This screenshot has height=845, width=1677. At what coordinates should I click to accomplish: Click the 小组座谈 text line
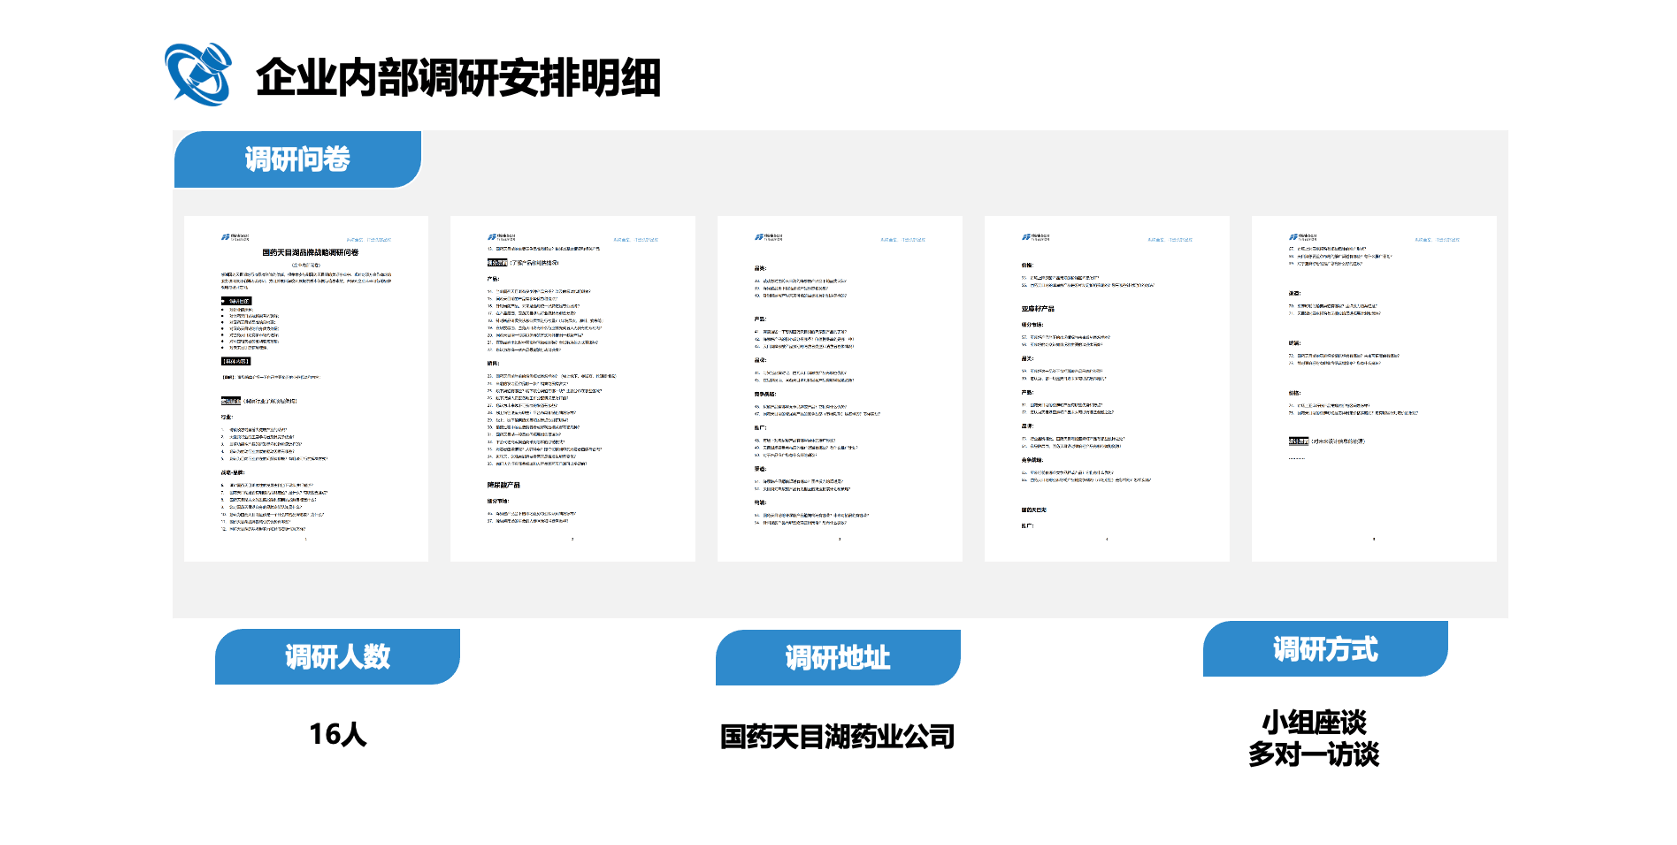1314,722
